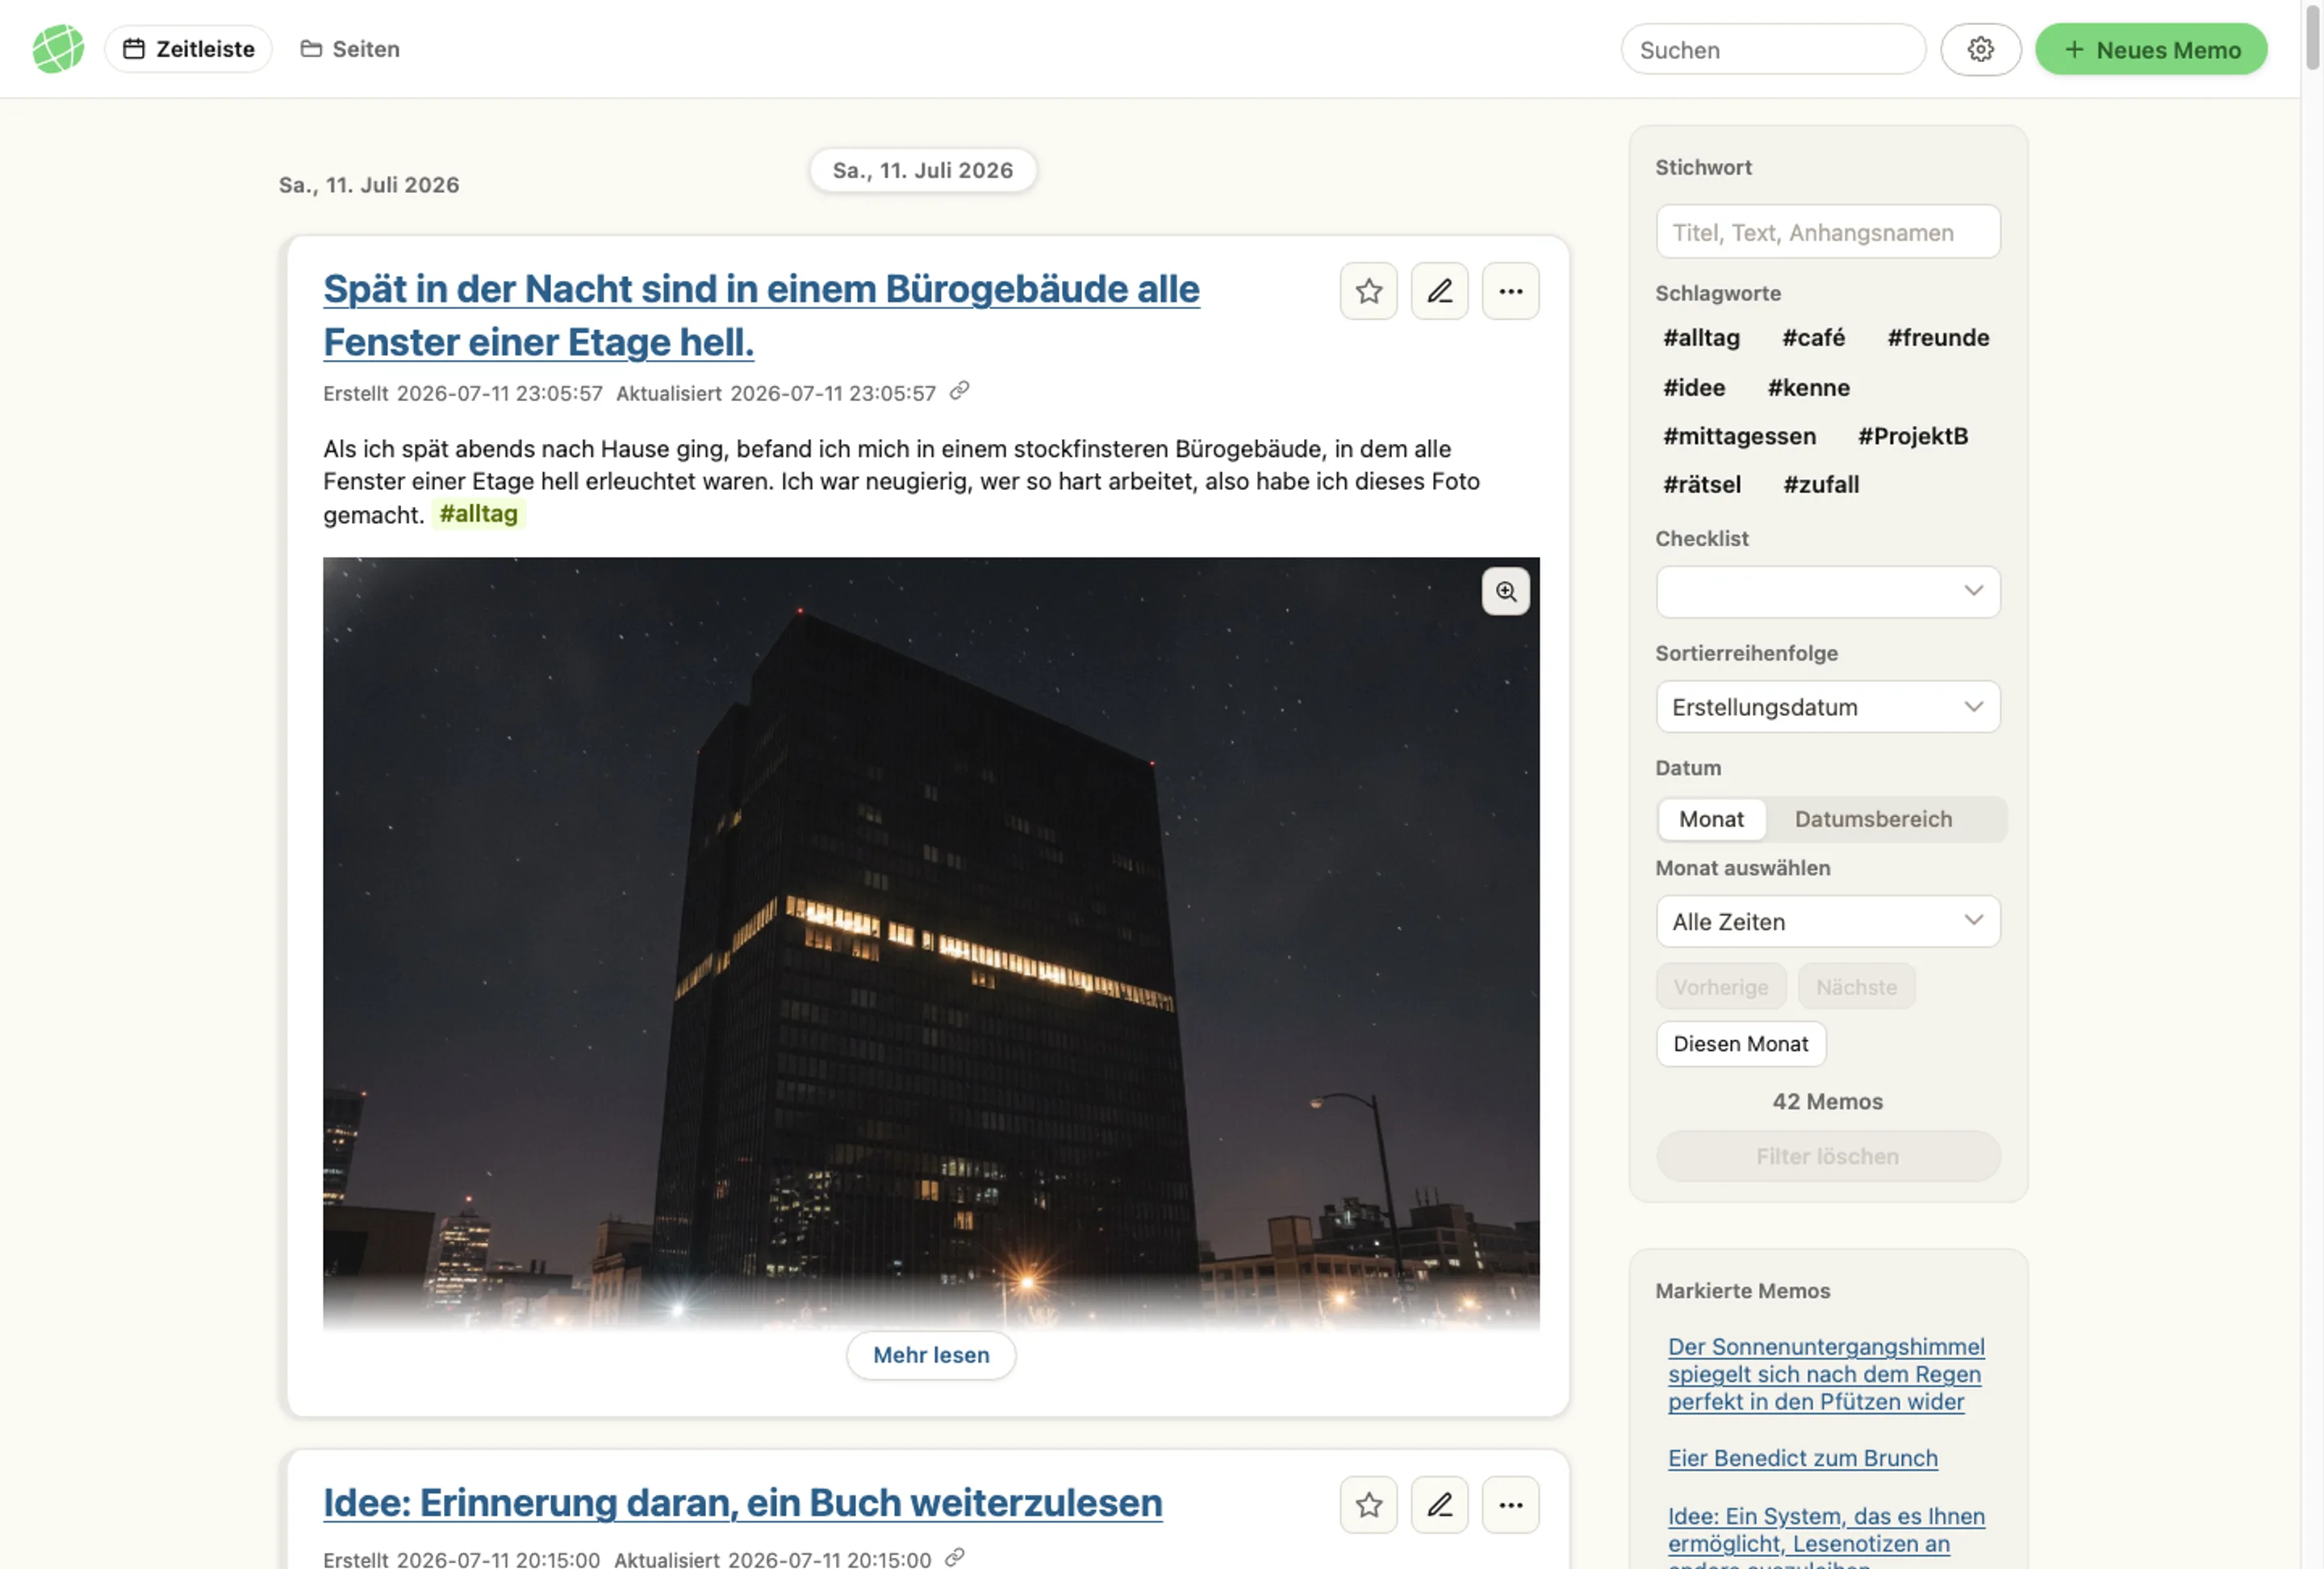Edit the Bürogebäude memo with pencil icon
2324x1569 pixels.
click(x=1439, y=291)
